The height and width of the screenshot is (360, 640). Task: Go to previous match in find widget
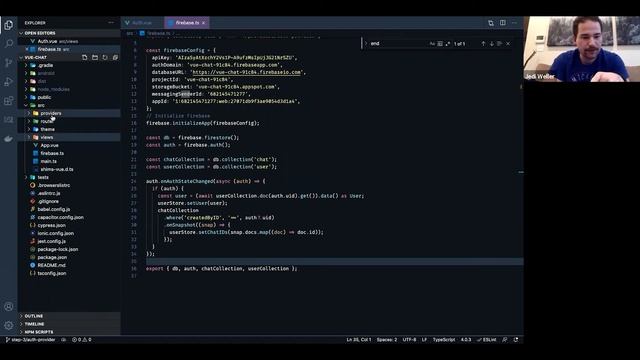pyautogui.click(x=483, y=44)
